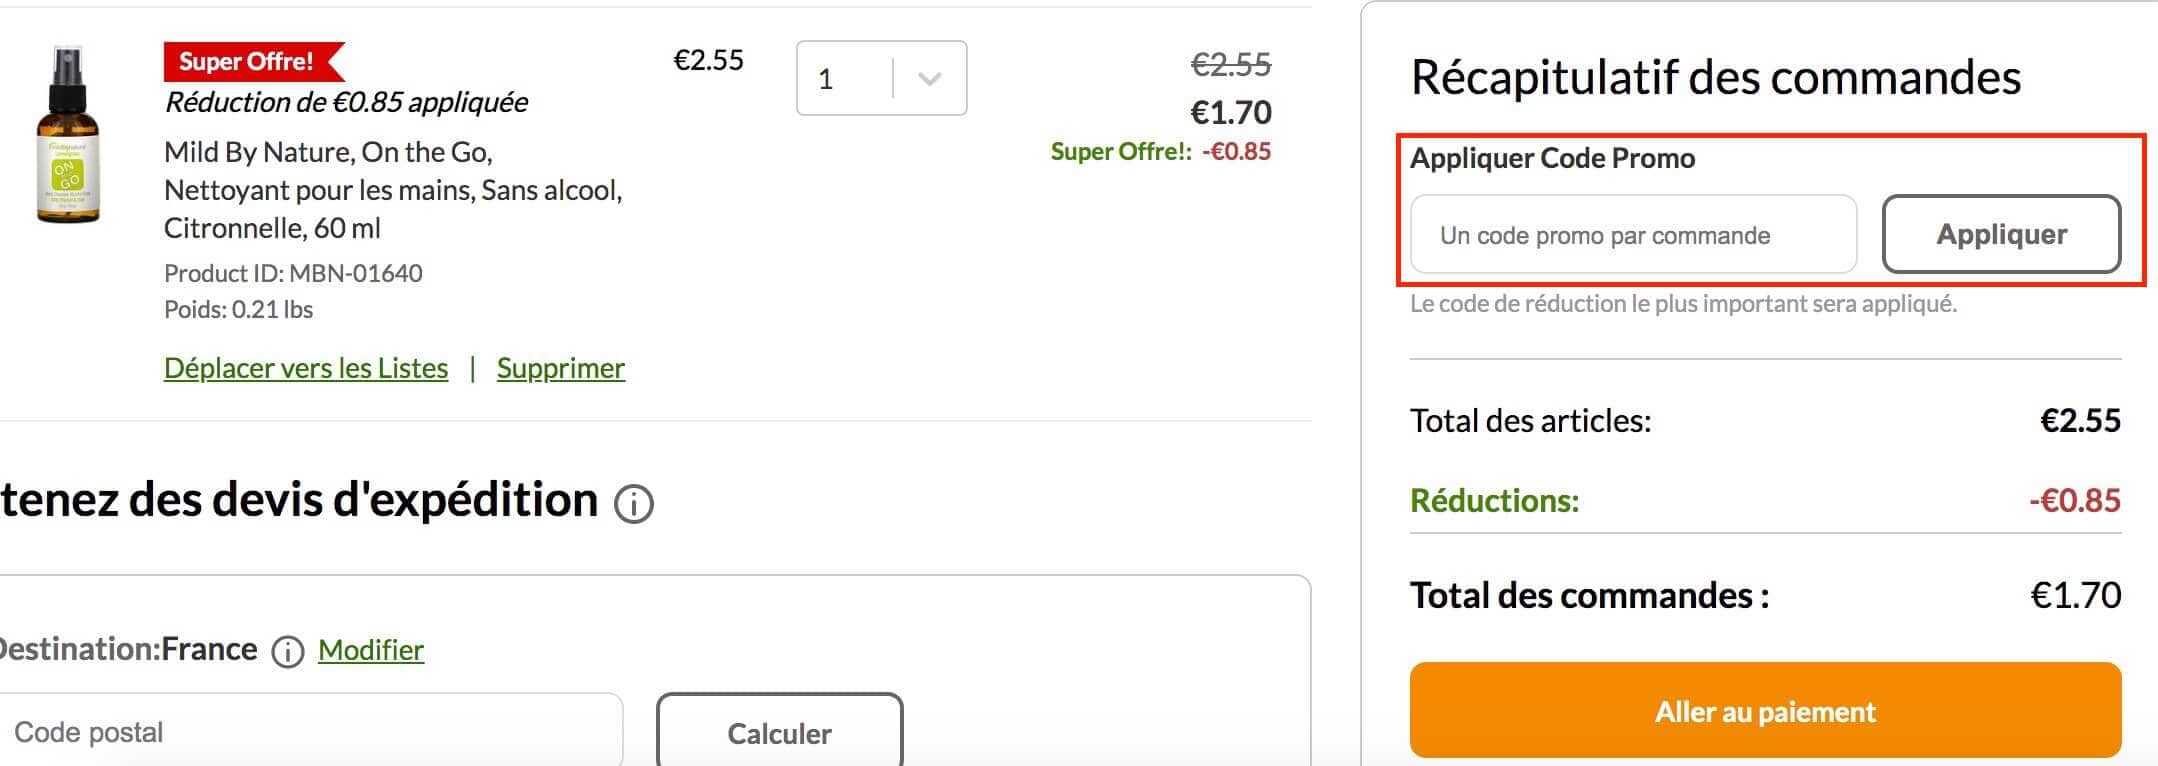
Task: Open the Mild By Nature product thumbnail
Action: click(68, 134)
